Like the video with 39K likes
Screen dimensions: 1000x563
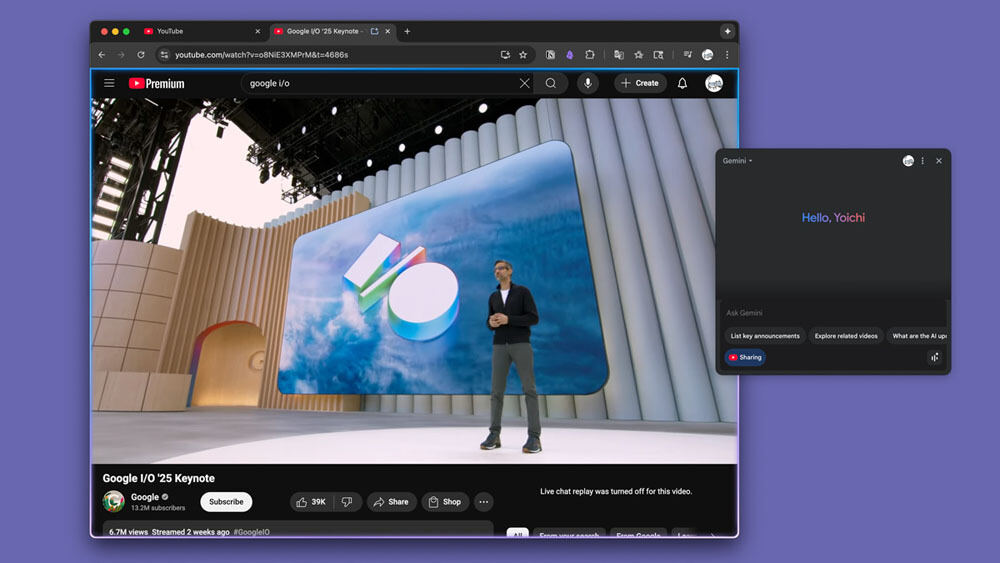(x=311, y=502)
